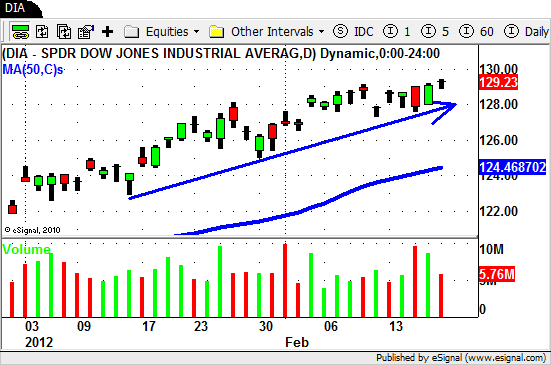Click the 17 date label on time axis
The width and height of the screenshot is (551, 365).
(x=149, y=326)
